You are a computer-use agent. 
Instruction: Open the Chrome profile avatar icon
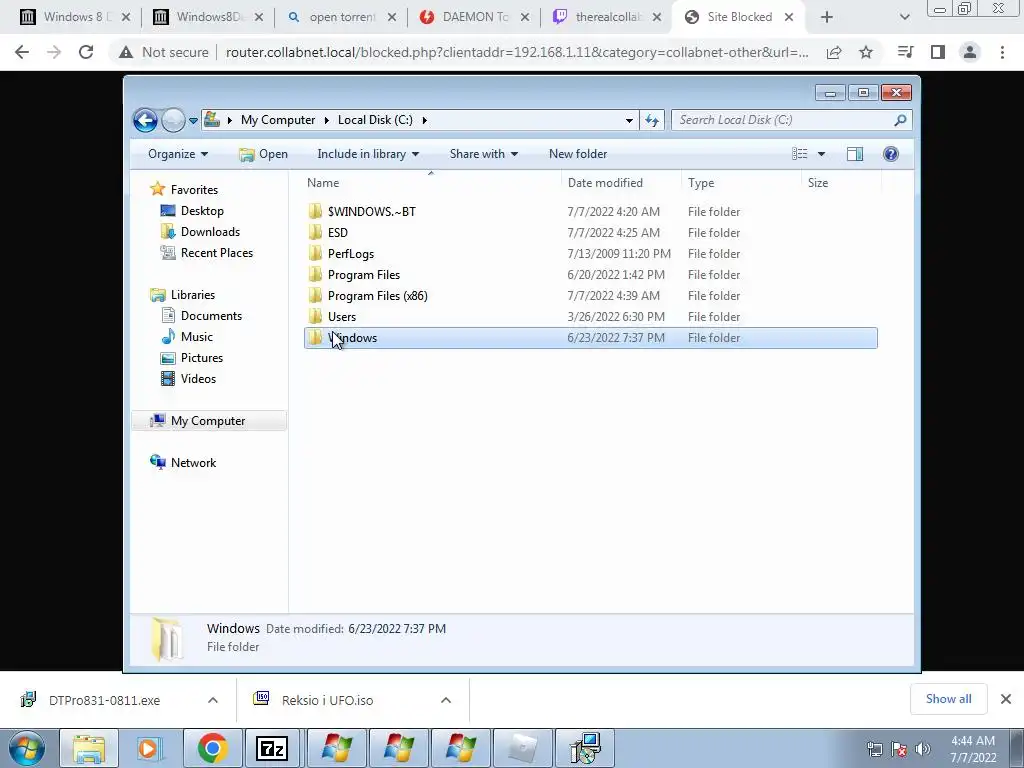click(x=970, y=52)
